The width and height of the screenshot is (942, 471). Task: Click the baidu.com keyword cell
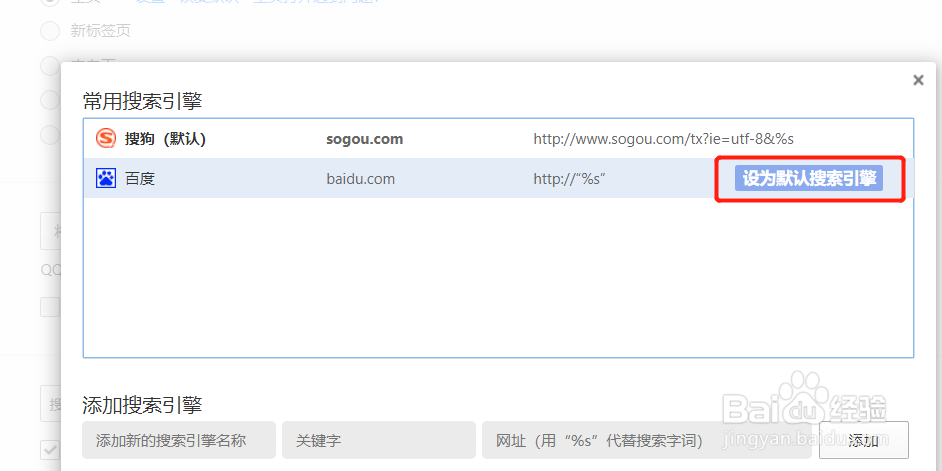[360, 179]
